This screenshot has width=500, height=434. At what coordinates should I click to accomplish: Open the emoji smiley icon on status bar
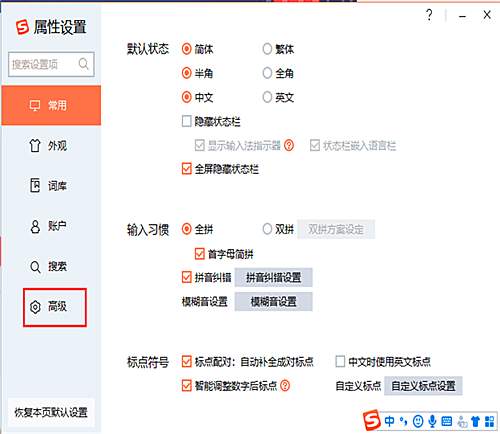click(418, 421)
